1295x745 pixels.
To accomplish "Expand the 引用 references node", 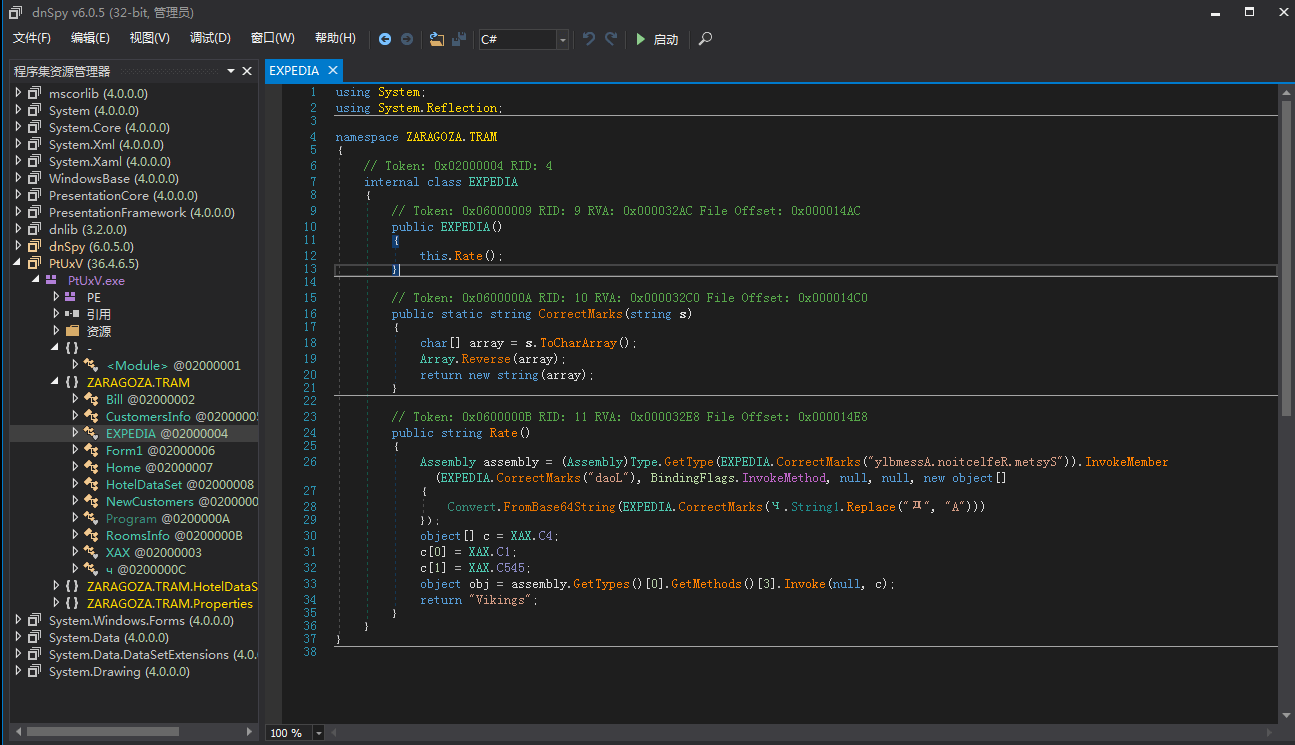I will [56, 314].
